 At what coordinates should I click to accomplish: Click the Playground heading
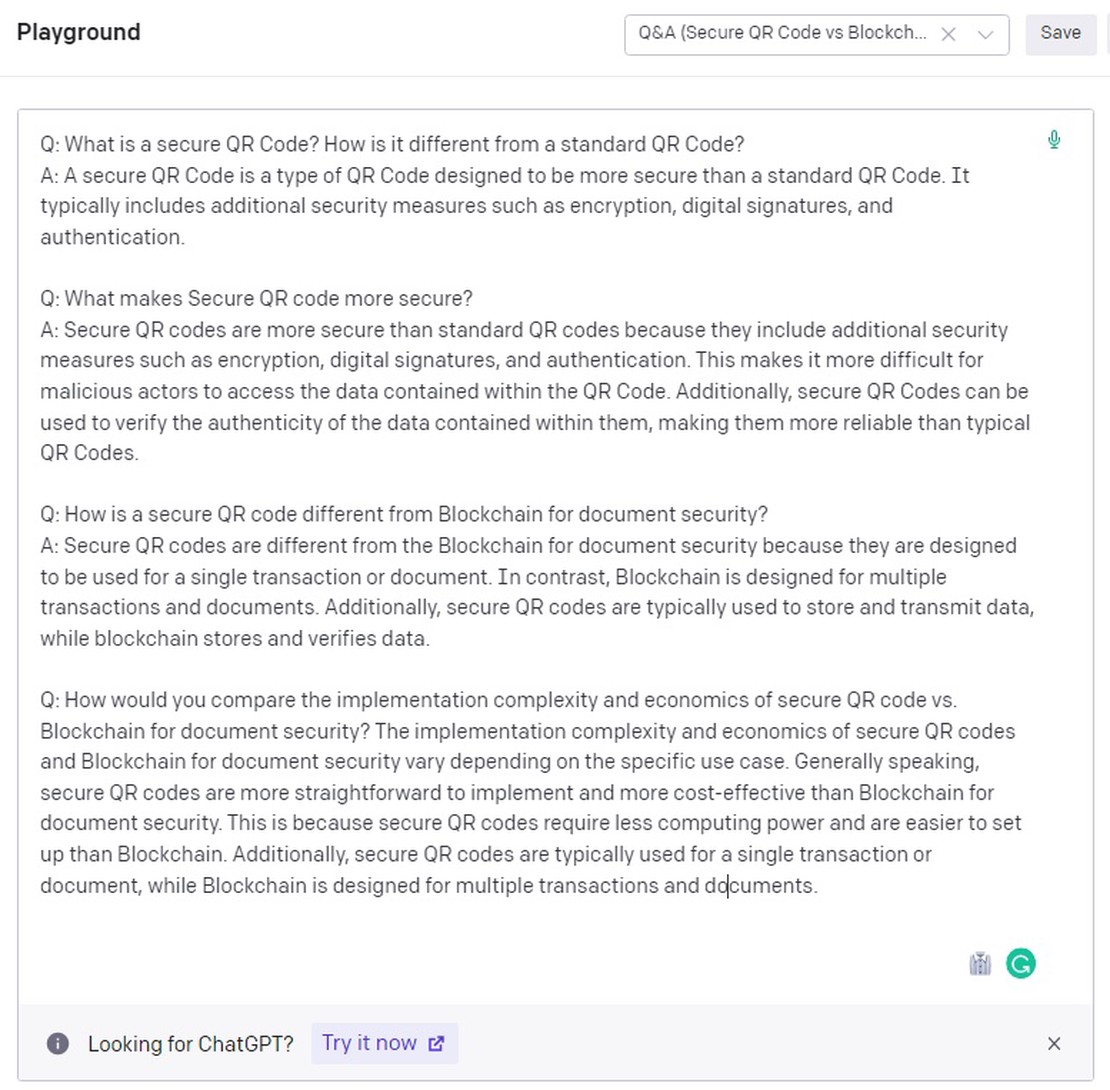(x=78, y=32)
